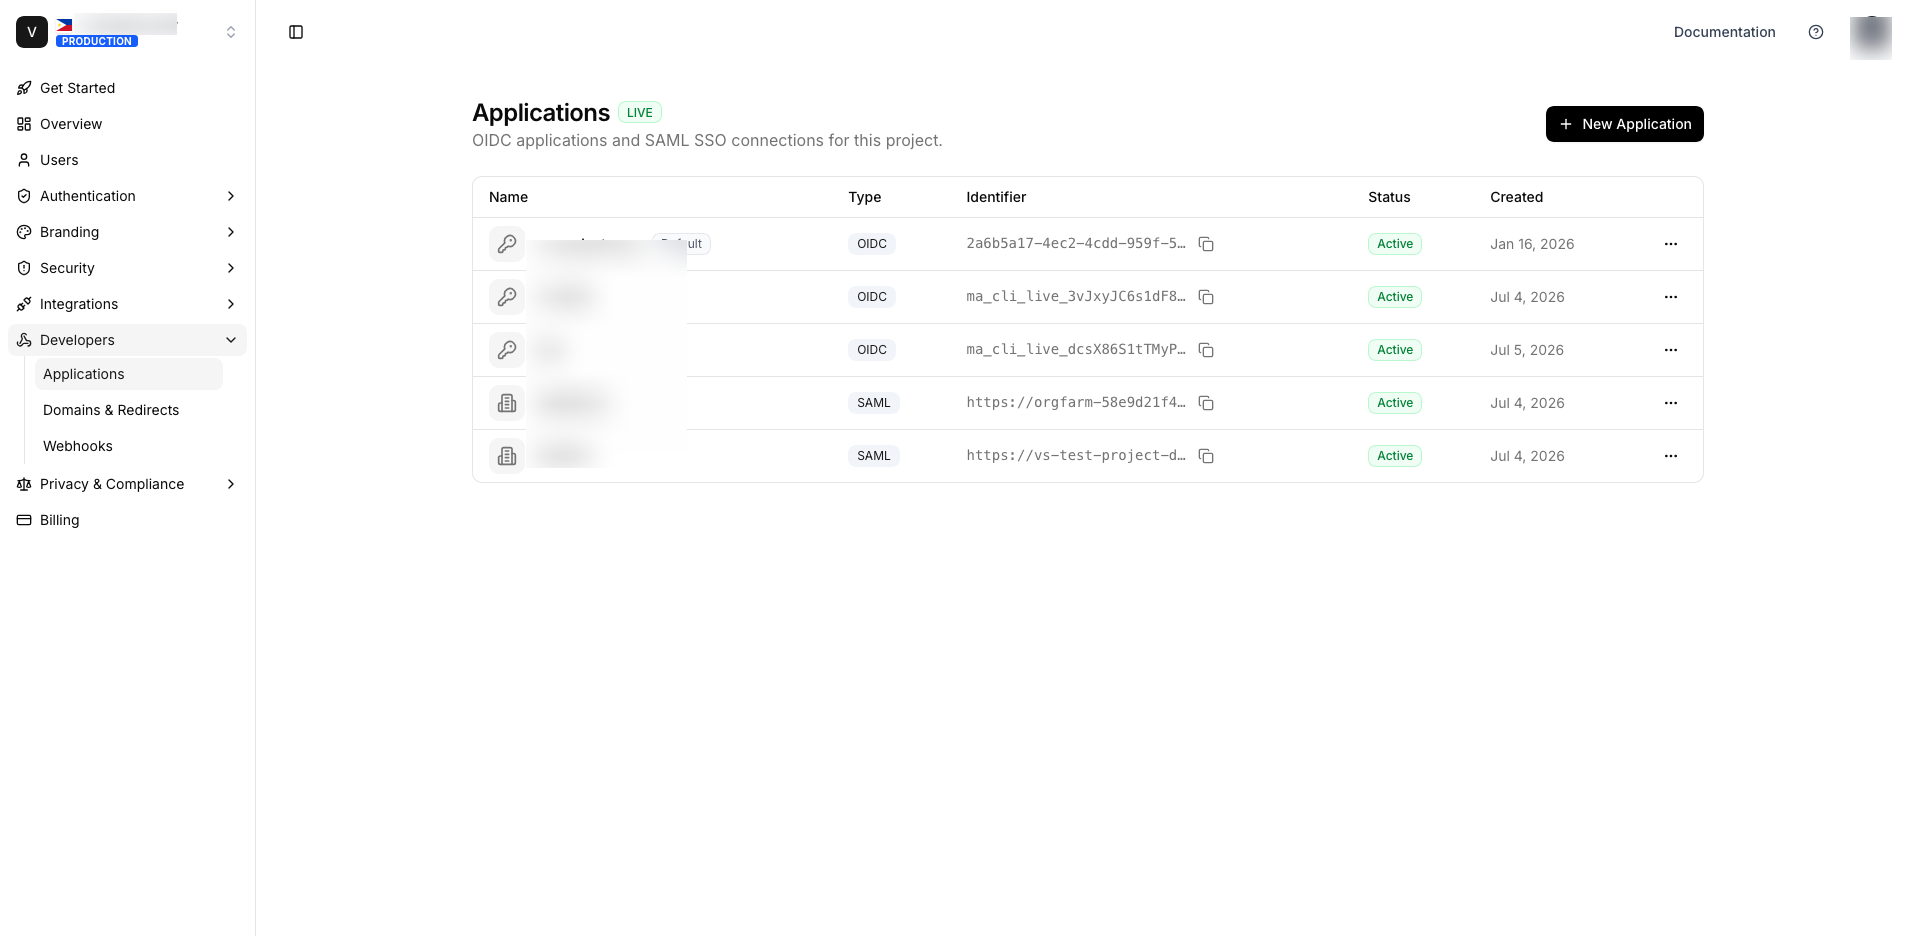Expand the Privacy & Compliance chevron
1918x936 pixels.
point(231,484)
